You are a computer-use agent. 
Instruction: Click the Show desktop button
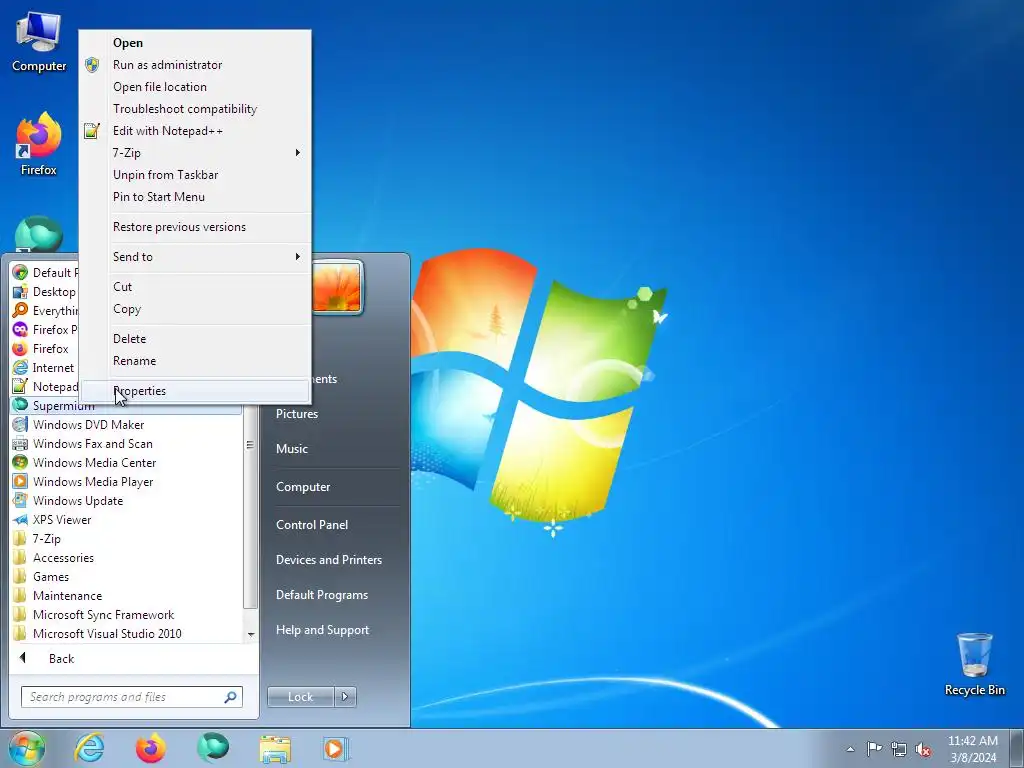click(1017, 749)
